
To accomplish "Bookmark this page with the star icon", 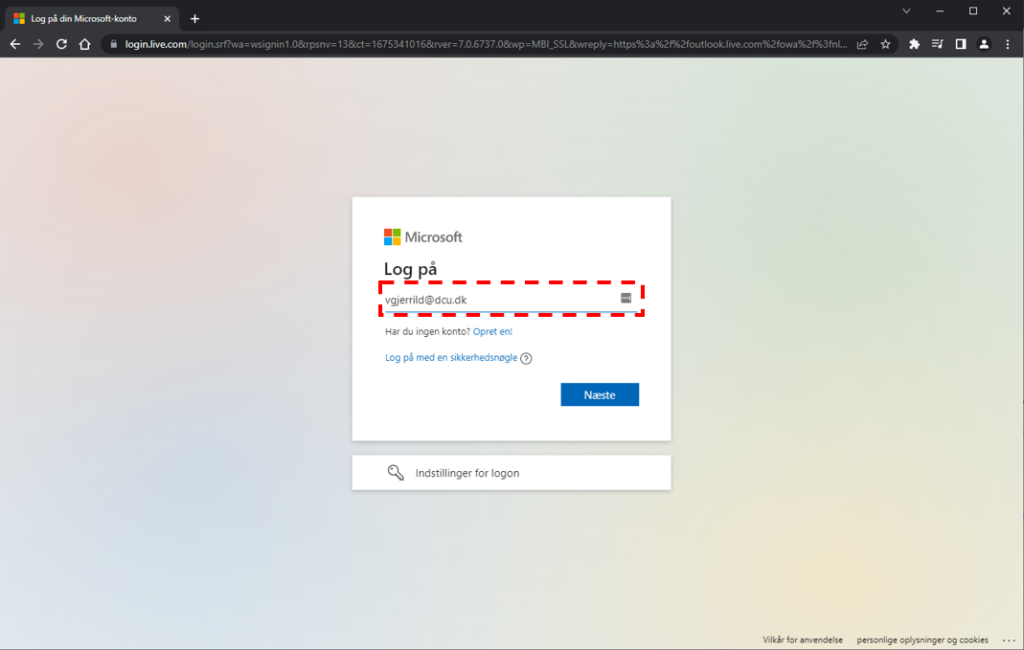I will pyautogui.click(x=885, y=44).
